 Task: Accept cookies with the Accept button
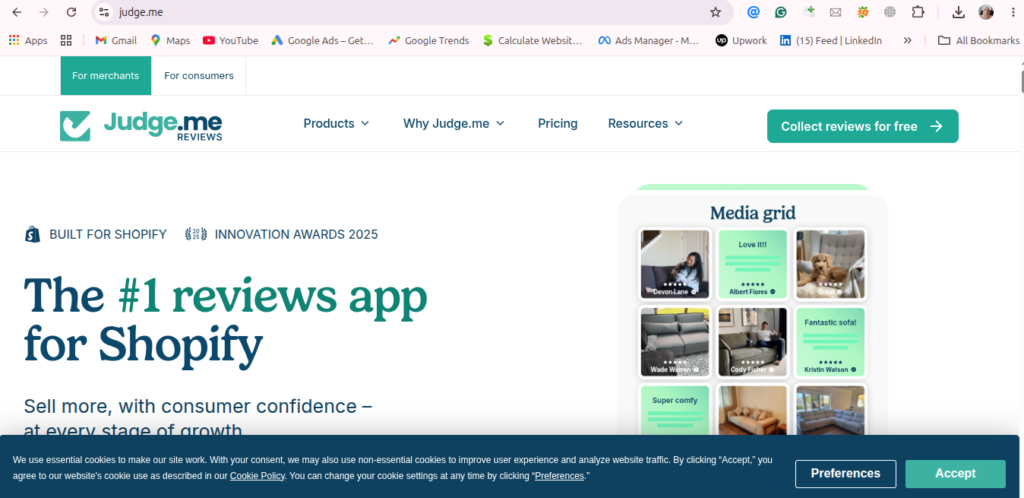(955, 474)
